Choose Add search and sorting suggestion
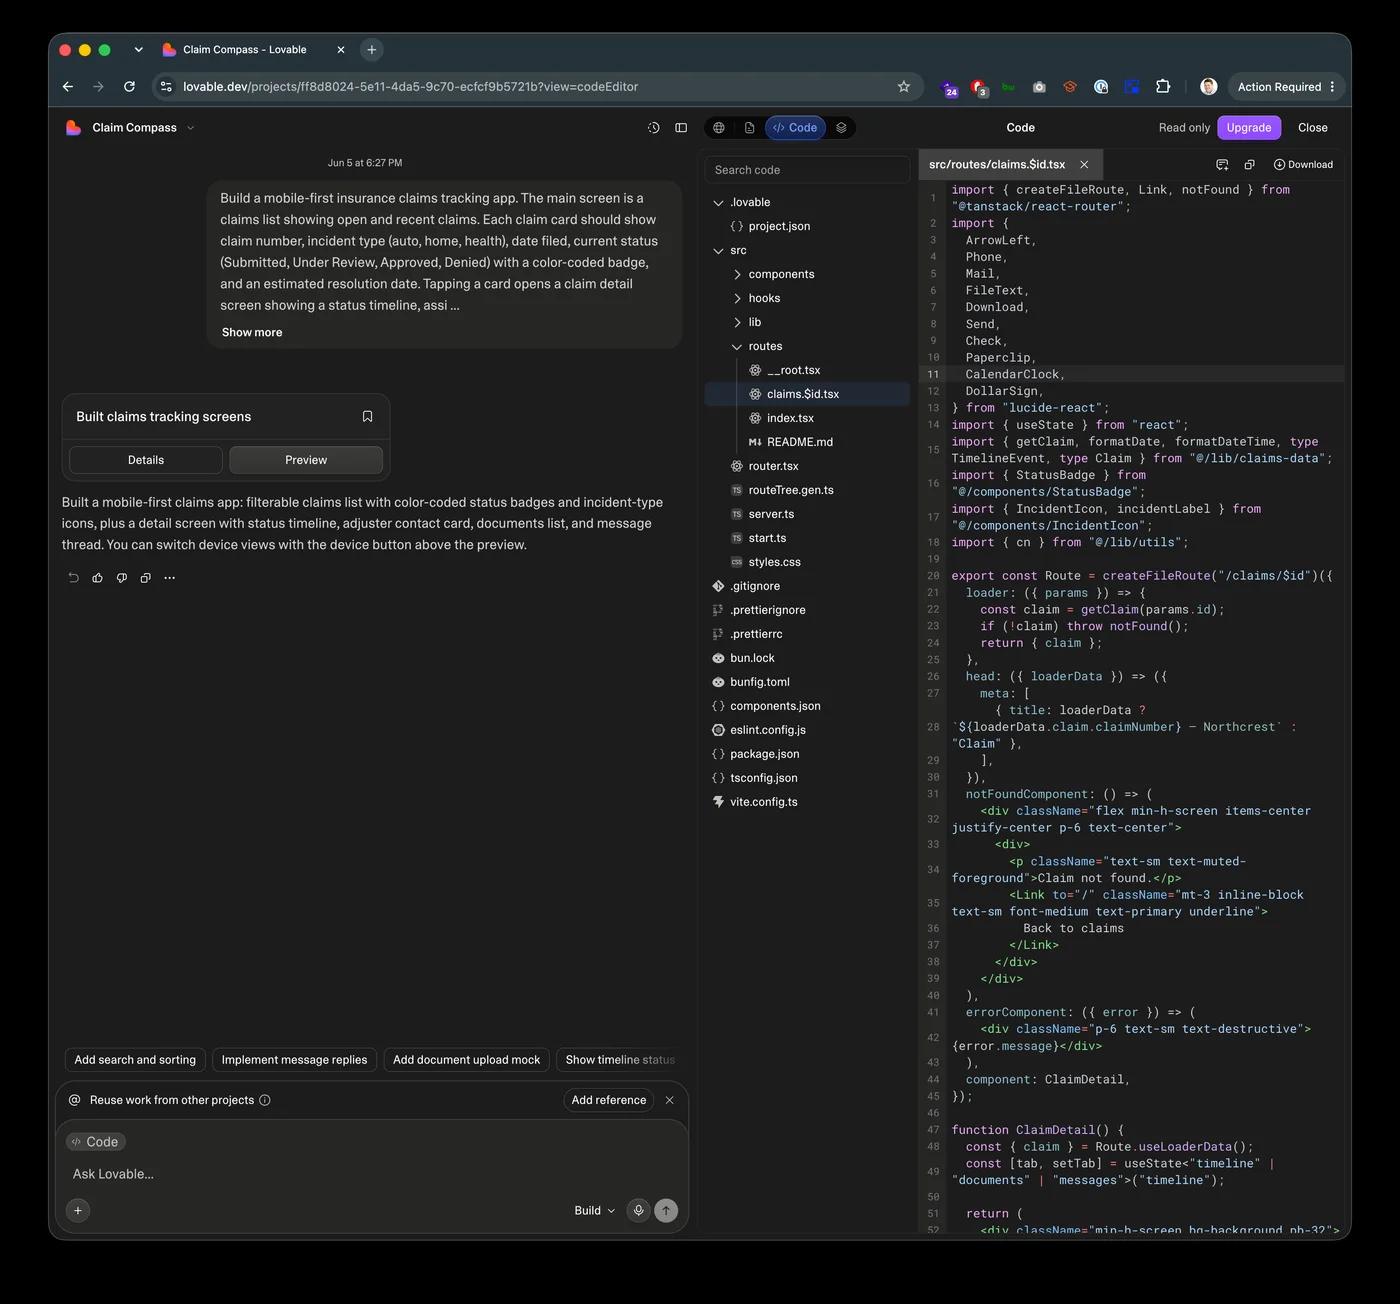 click(x=135, y=1060)
